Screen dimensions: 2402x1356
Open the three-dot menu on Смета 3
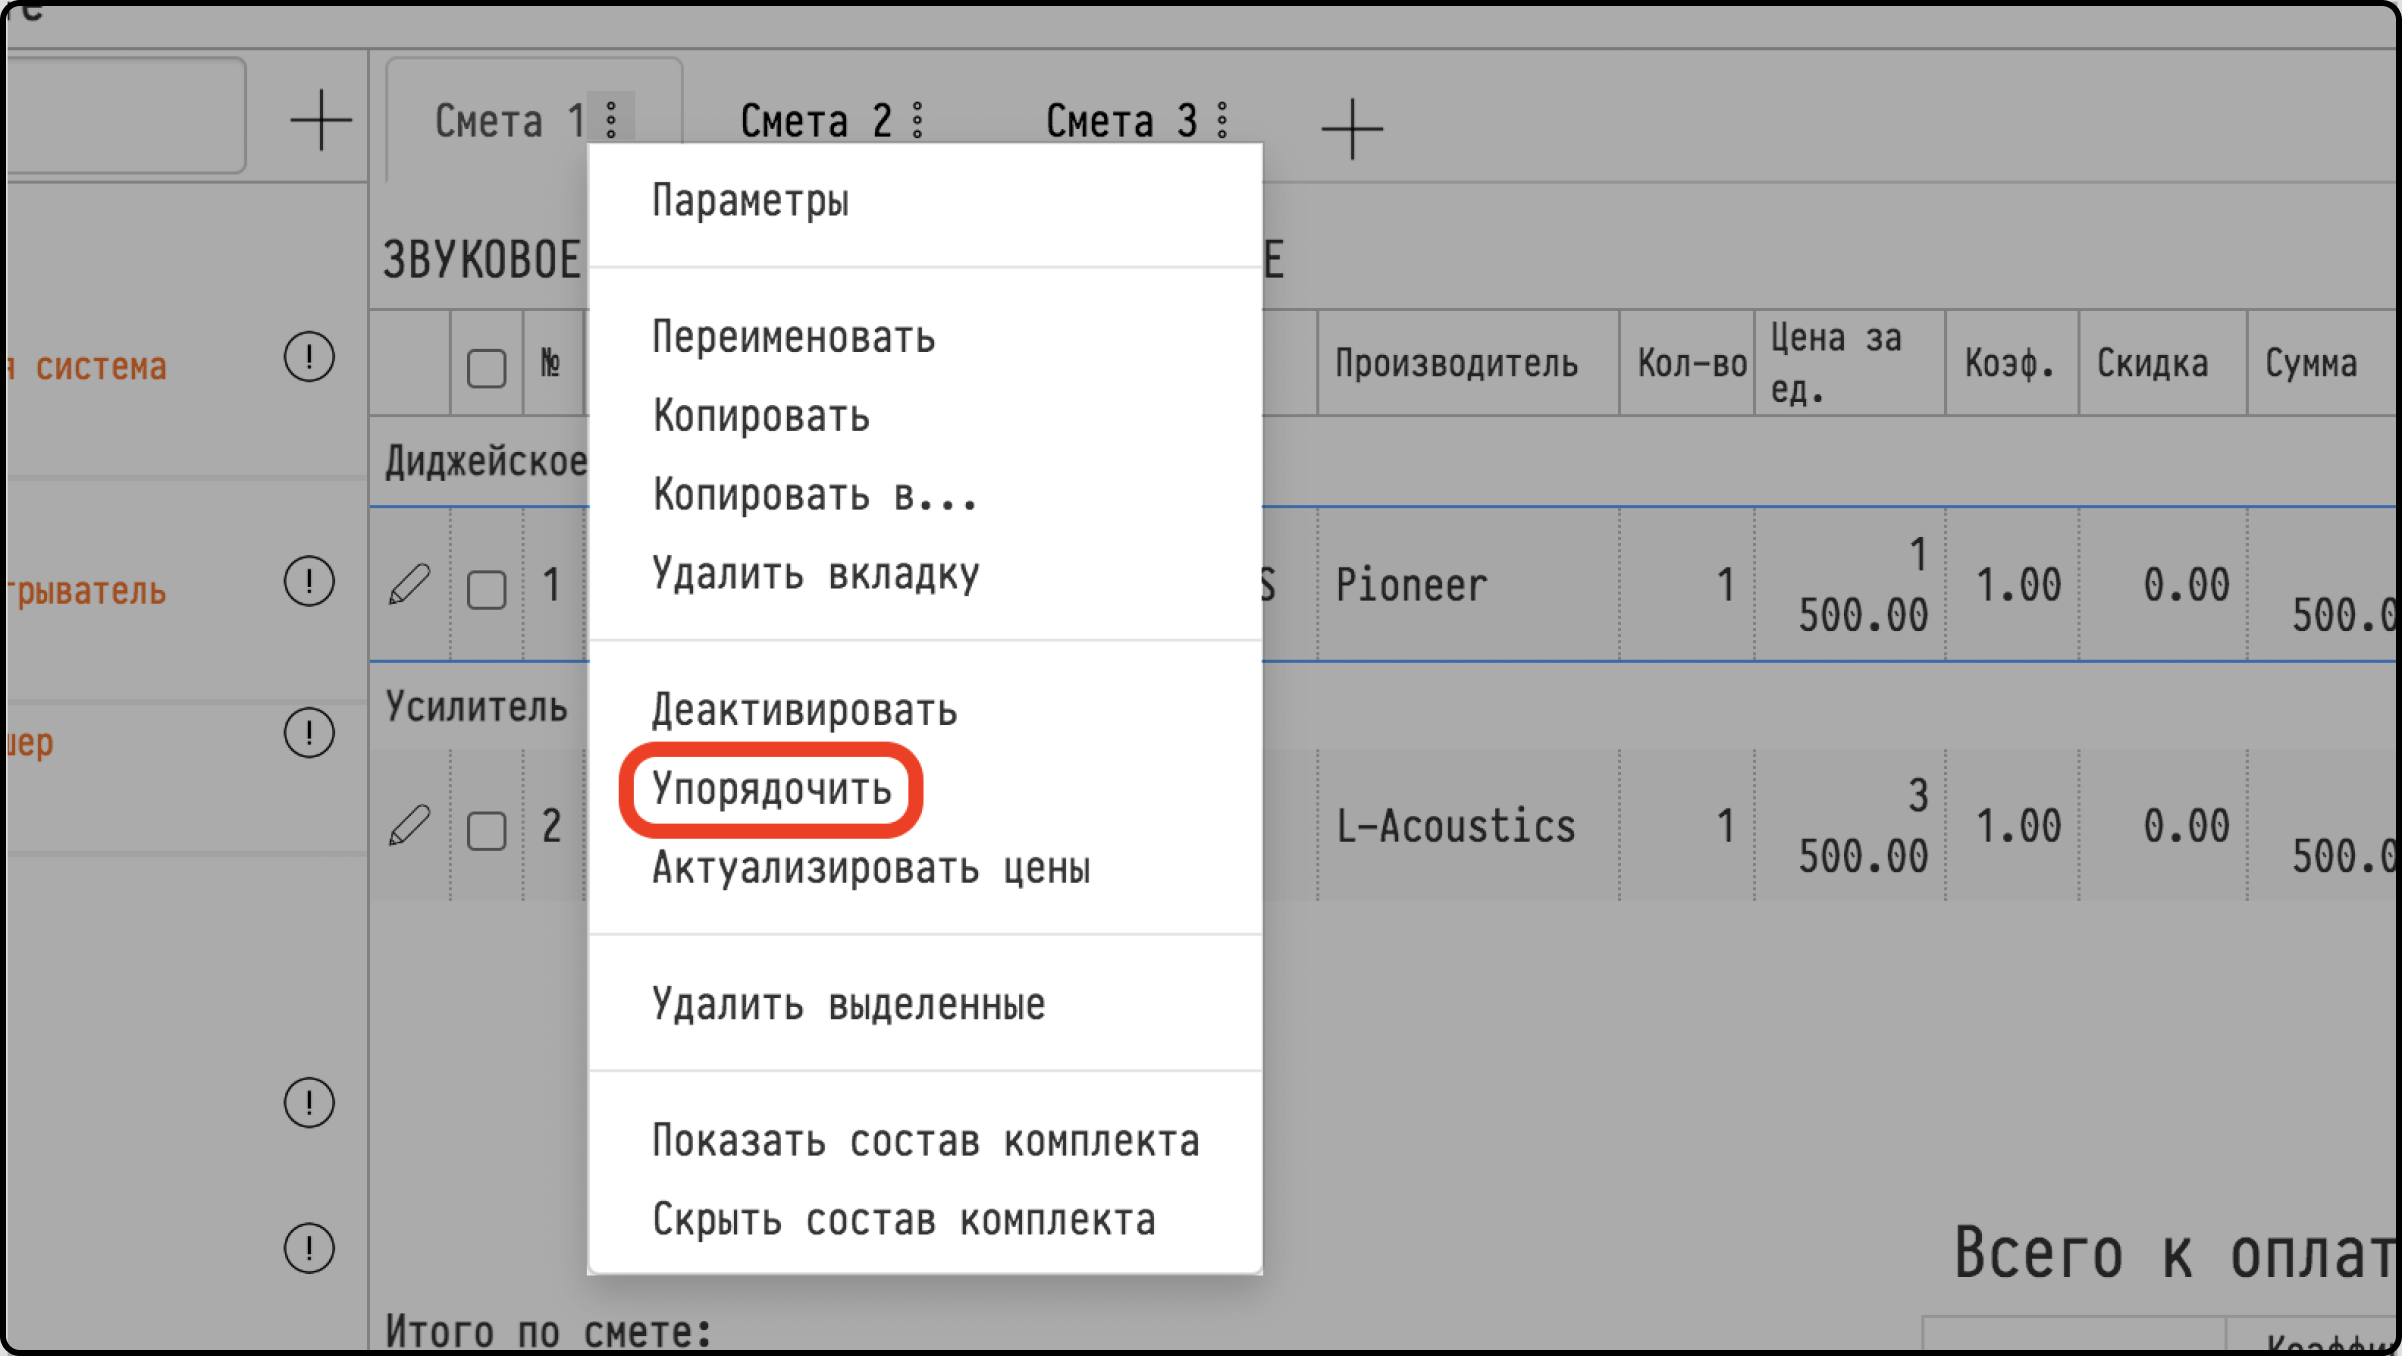1223,121
